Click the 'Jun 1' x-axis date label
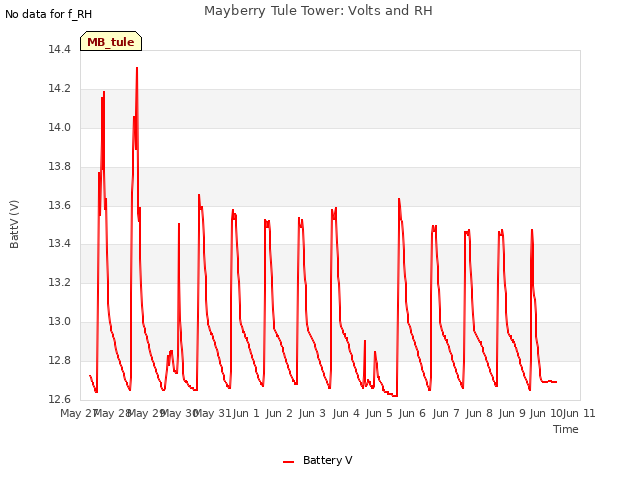 246,413
